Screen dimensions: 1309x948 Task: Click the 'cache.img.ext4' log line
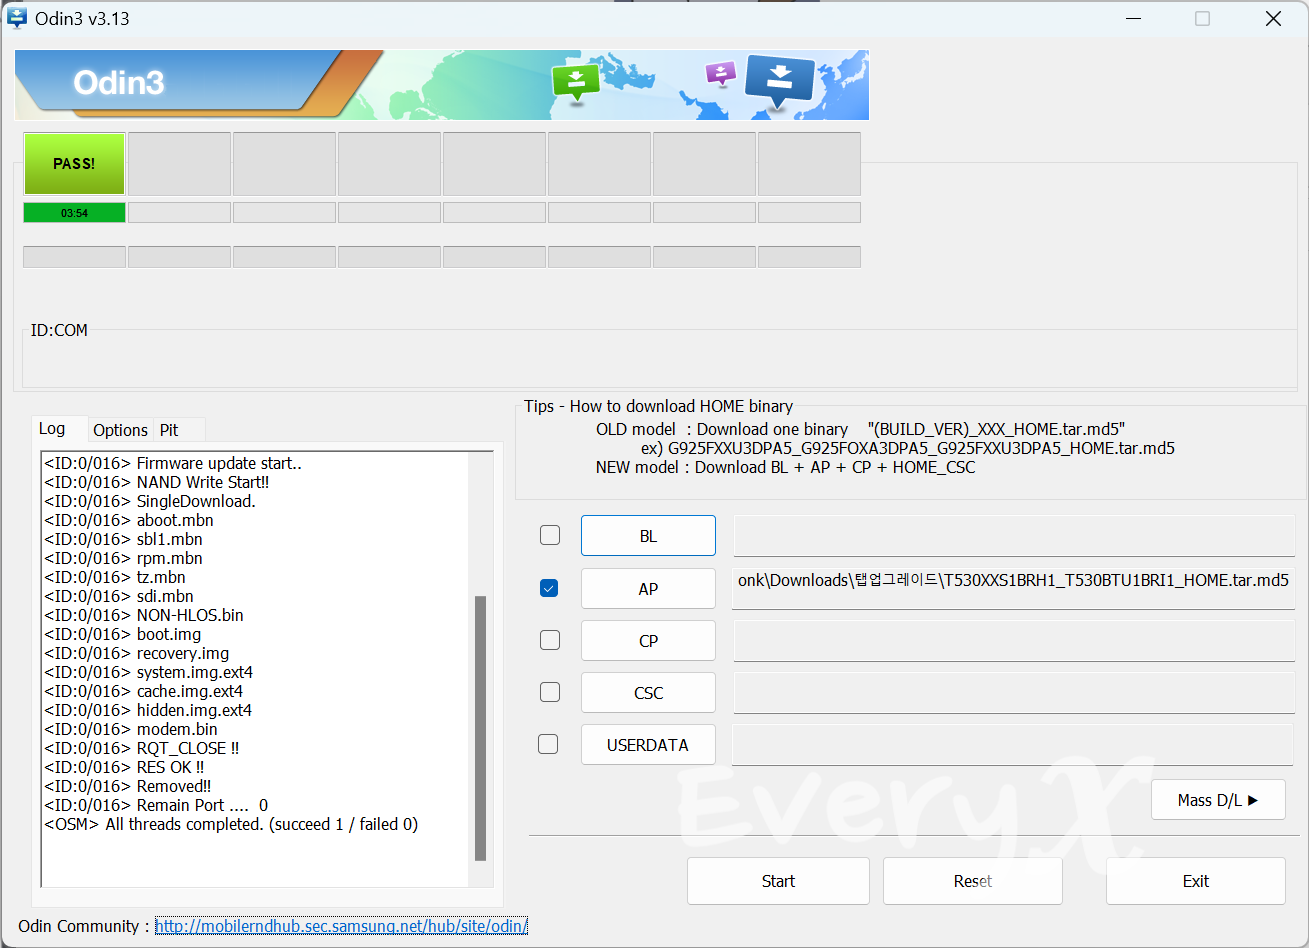144,691
